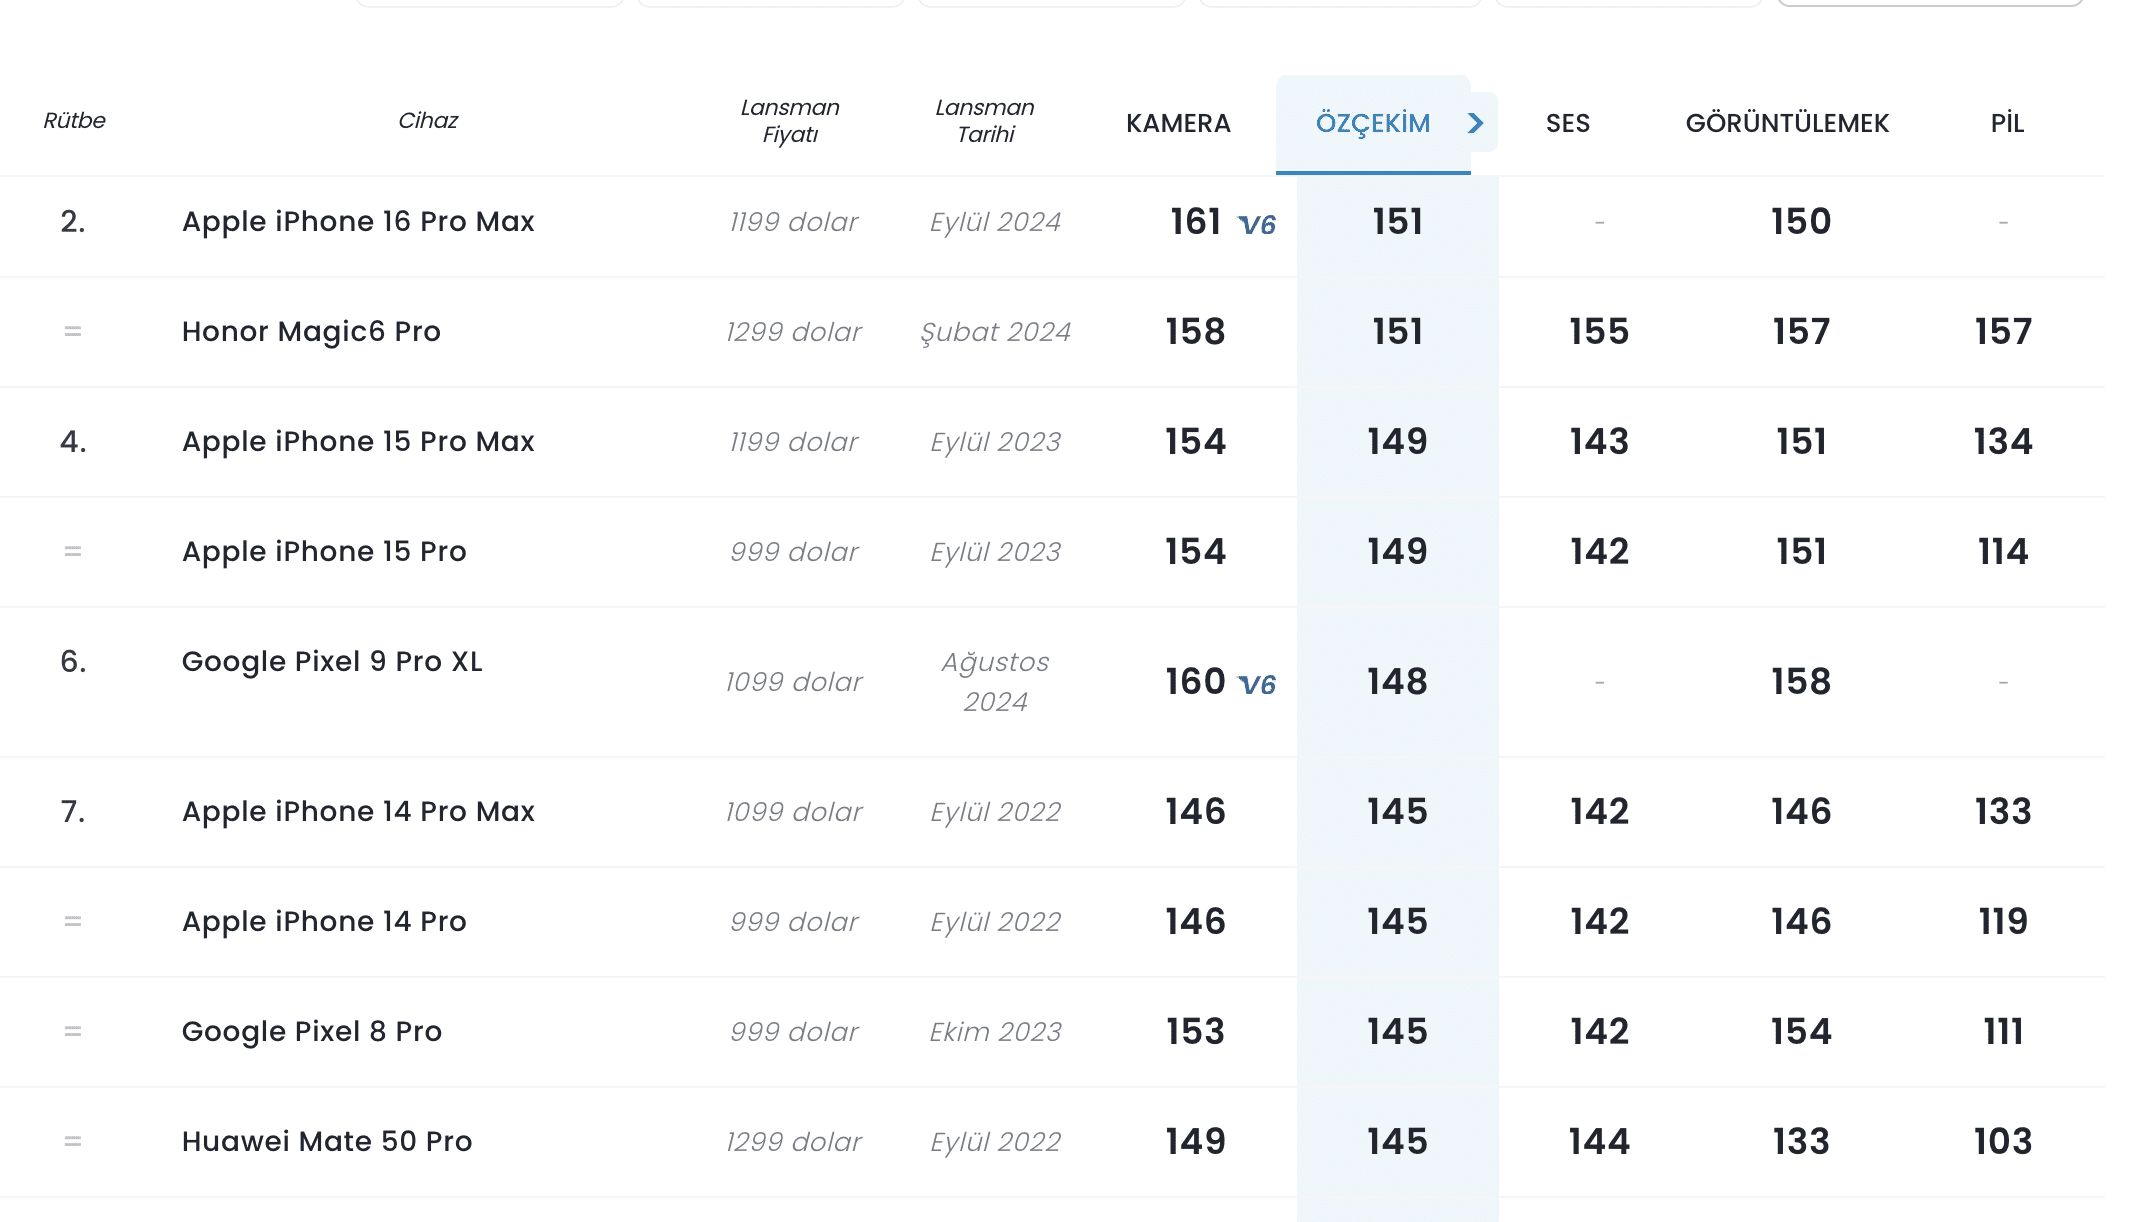Viewport: 2144px width, 1222px height.
Task: Open Google Pixel 8 Pro details
Action: (x=312, y=1031)
